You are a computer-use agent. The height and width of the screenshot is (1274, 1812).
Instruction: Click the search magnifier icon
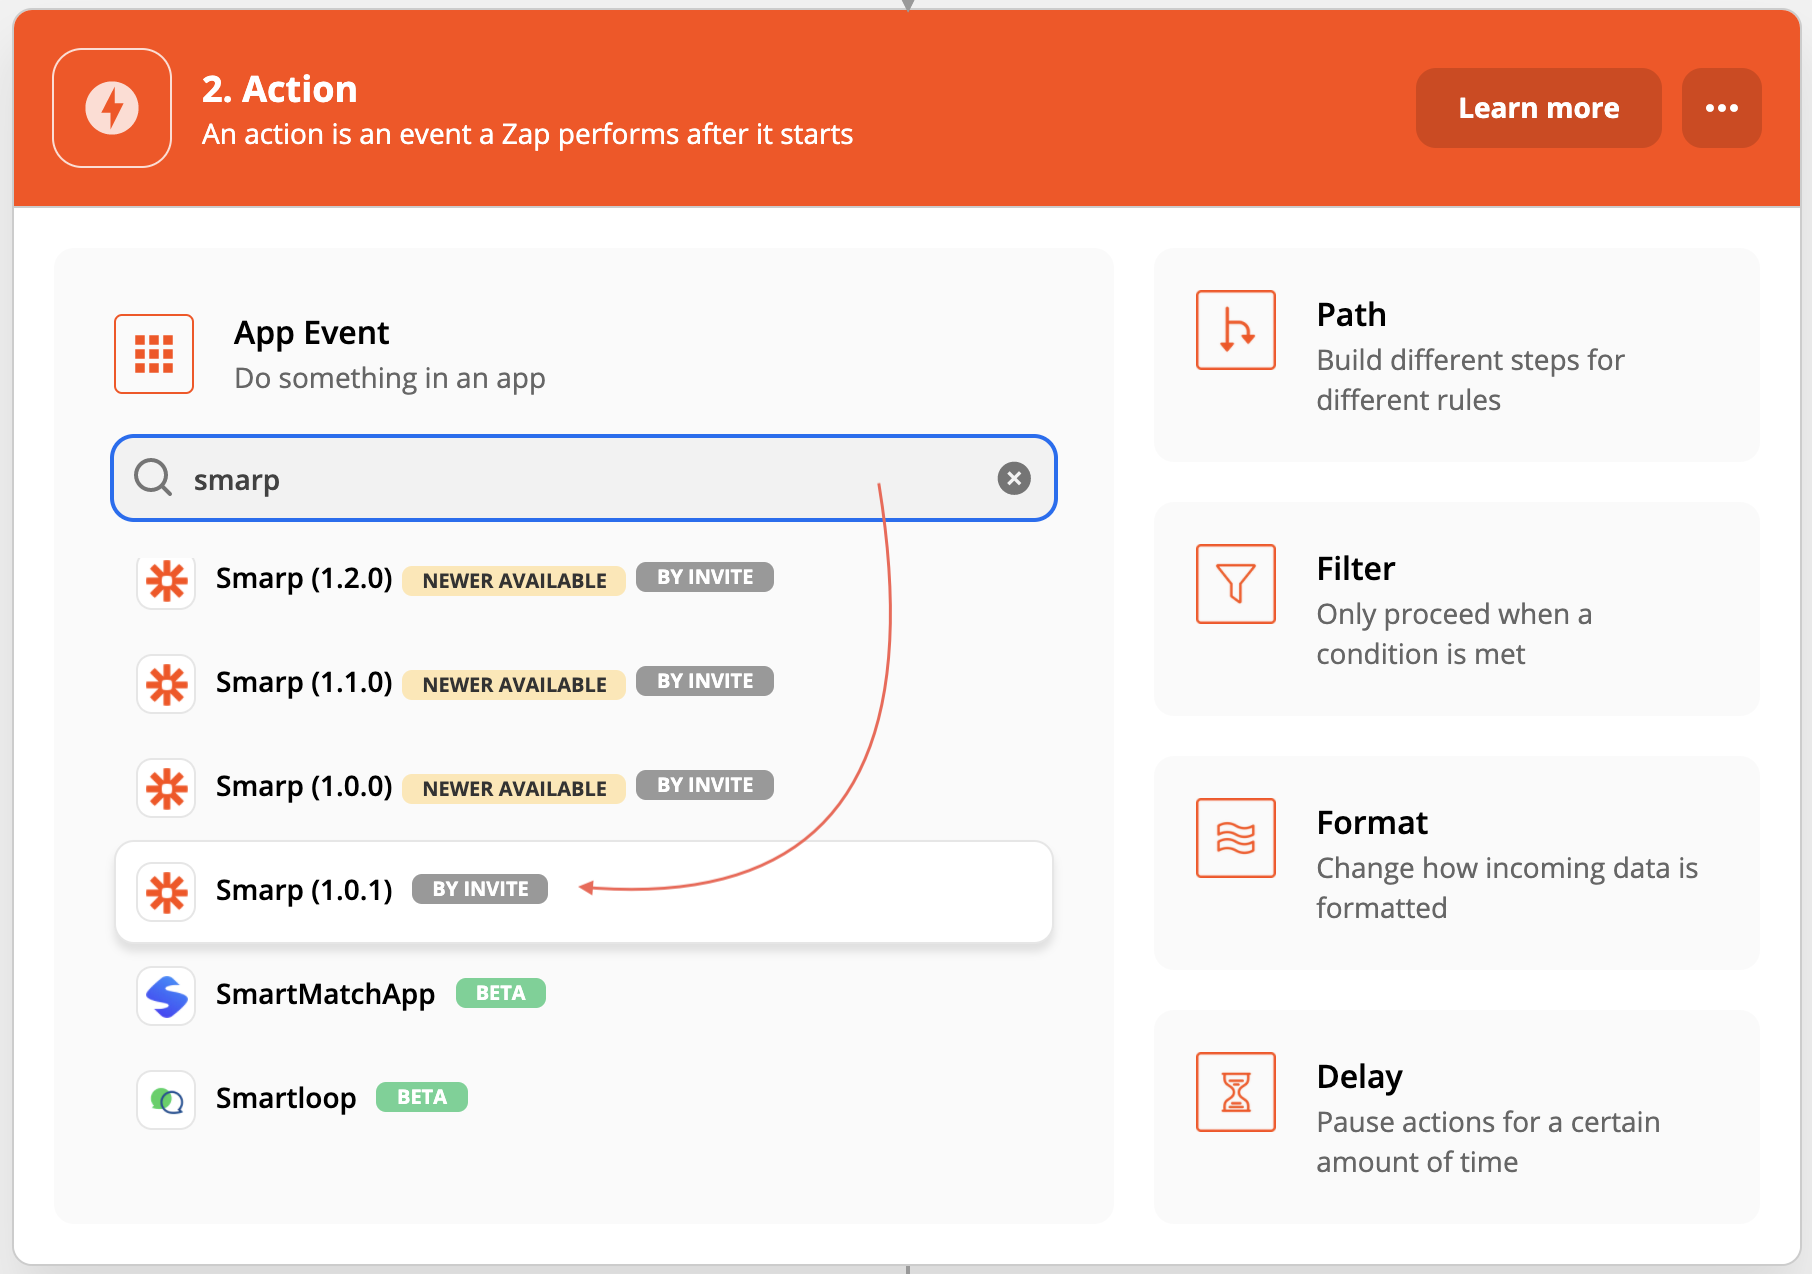153,478
